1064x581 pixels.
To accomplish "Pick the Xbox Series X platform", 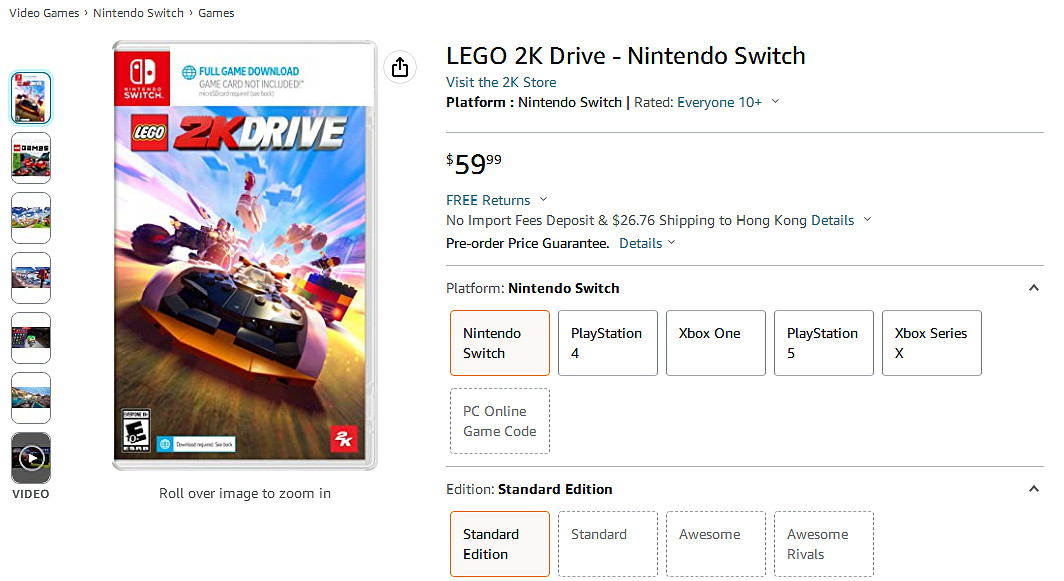I will 931,343.
